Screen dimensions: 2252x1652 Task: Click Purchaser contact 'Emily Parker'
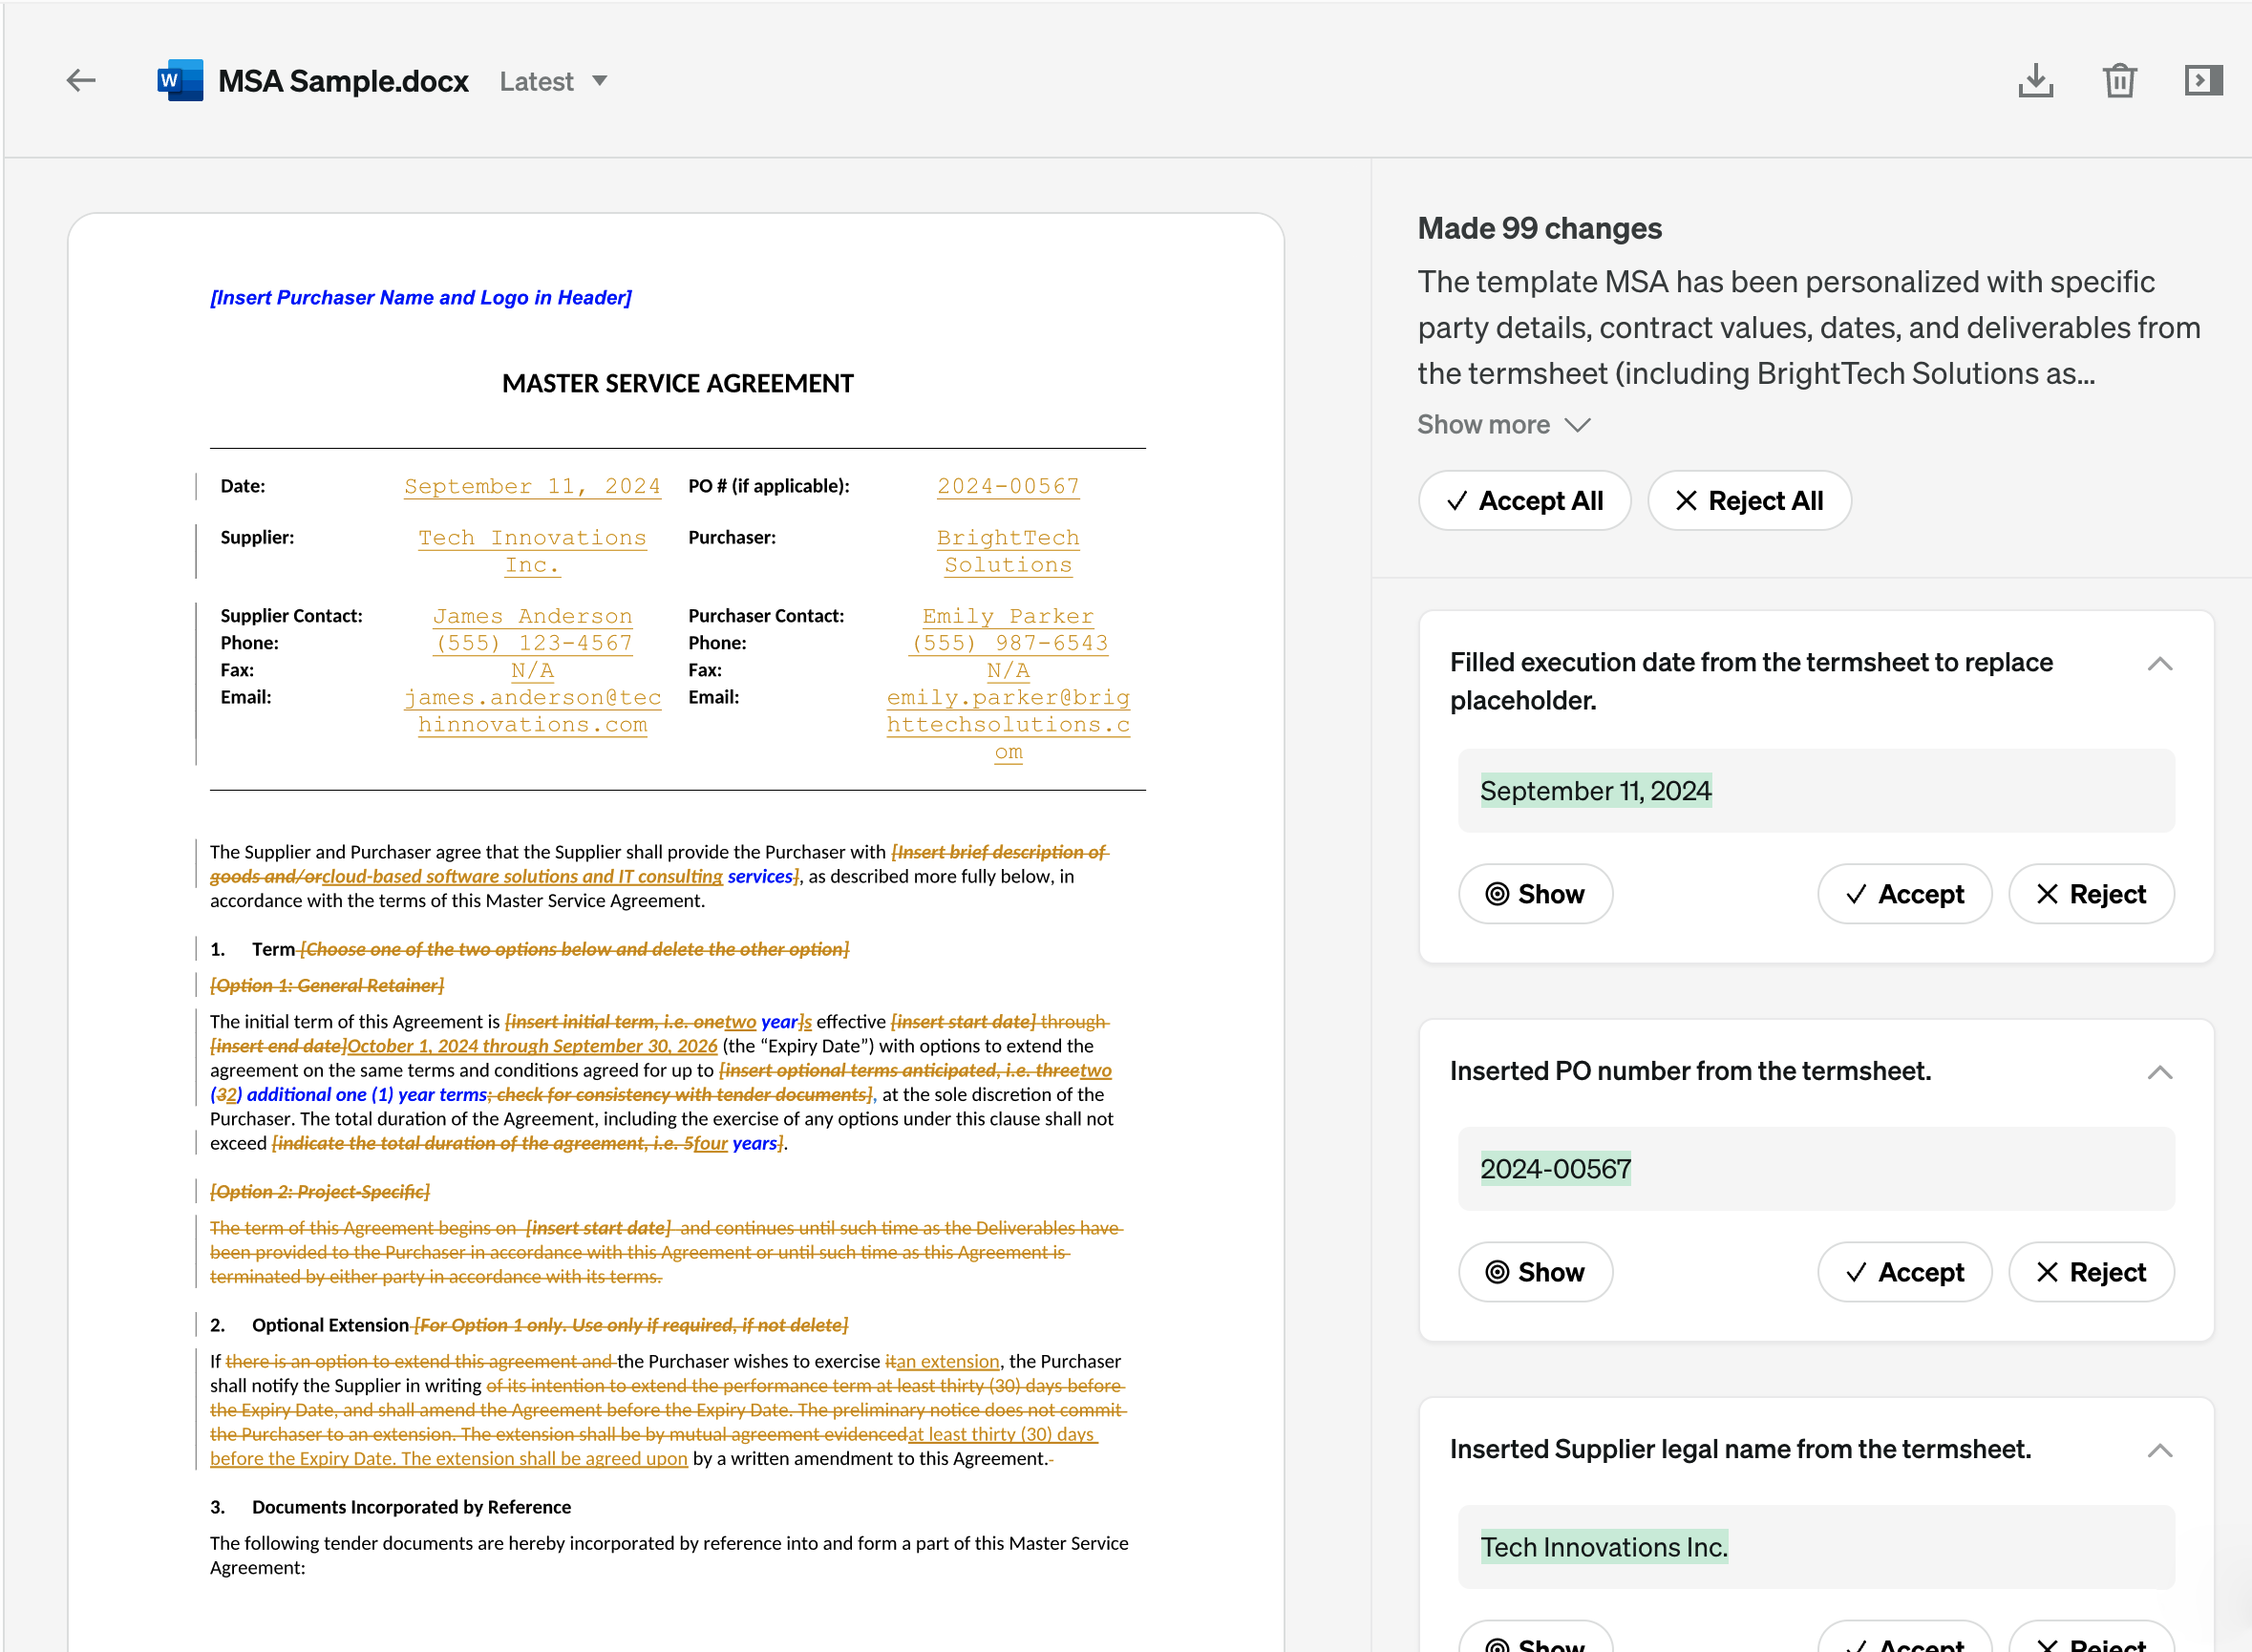[1008, 616]
